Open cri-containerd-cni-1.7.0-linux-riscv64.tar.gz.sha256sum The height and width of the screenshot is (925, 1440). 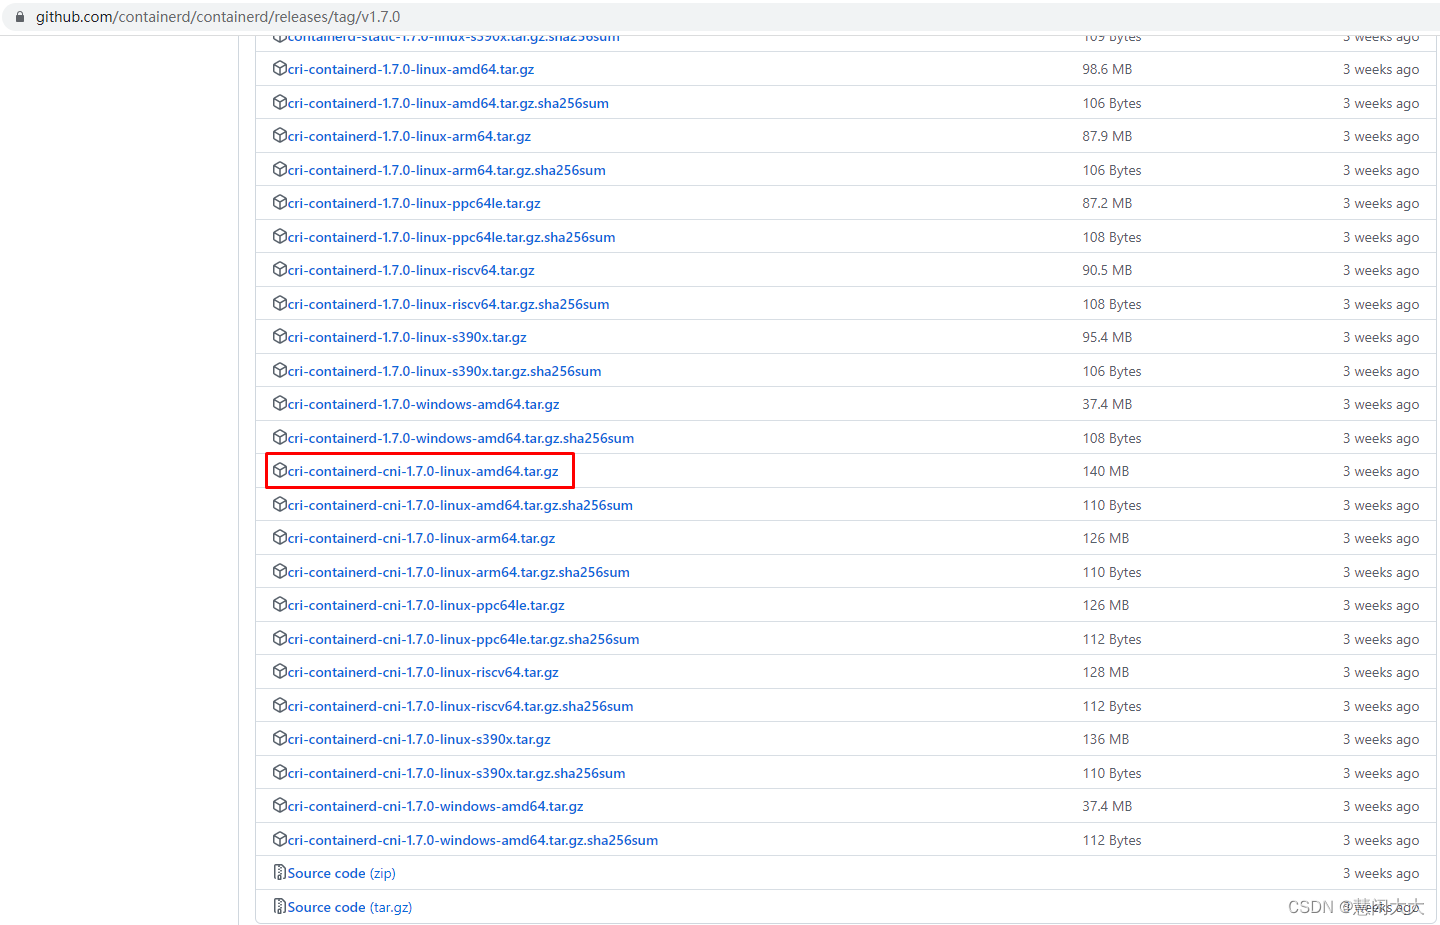461,706
